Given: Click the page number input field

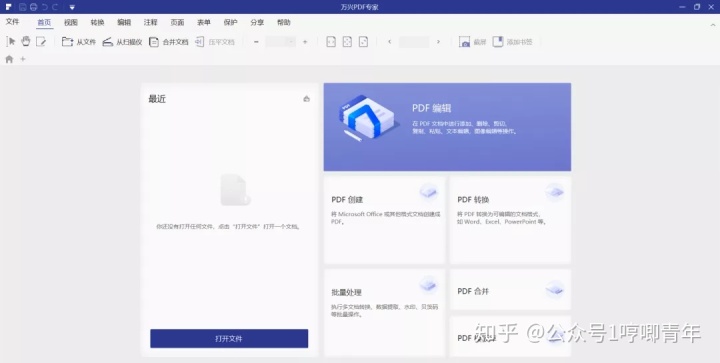Looking at the screenshot, I should click(414, 42).
